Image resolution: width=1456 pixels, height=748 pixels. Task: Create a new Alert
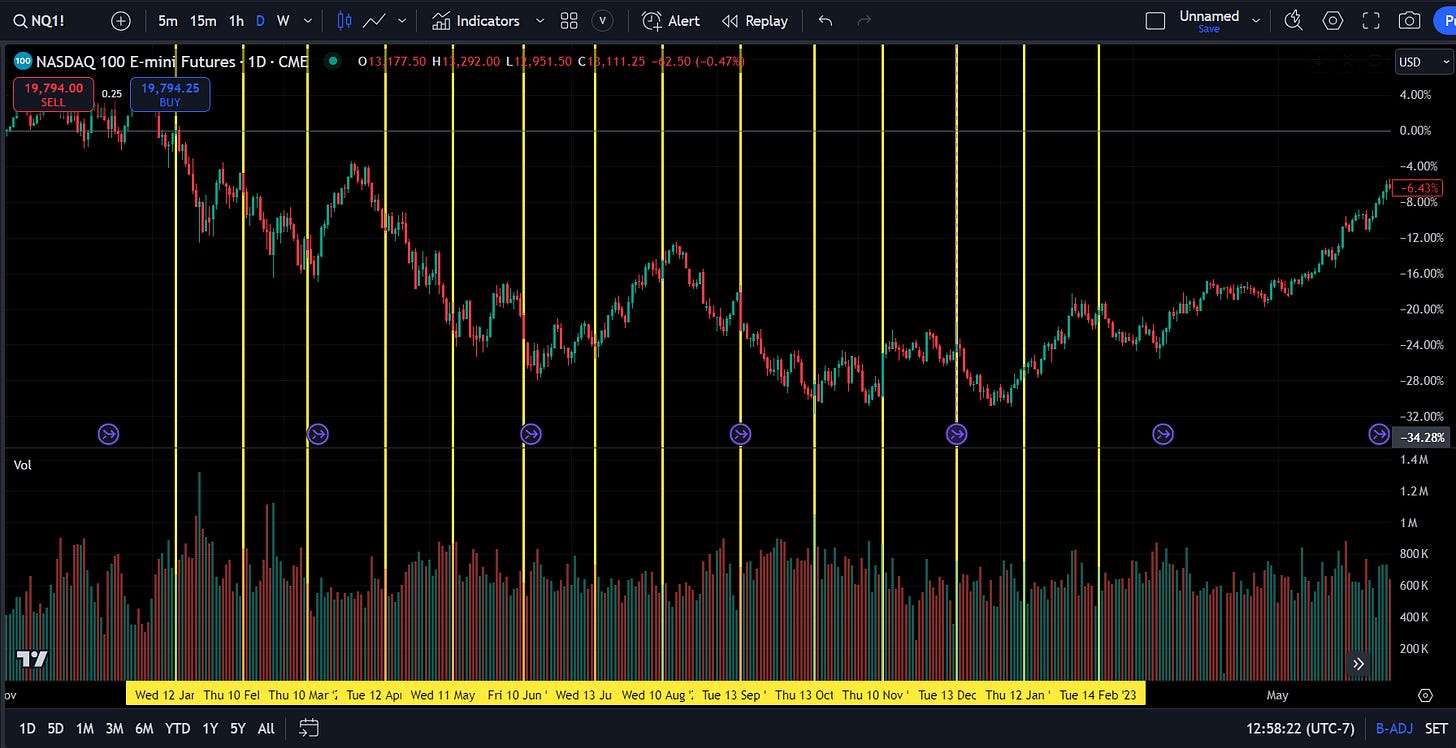[671, 20]
